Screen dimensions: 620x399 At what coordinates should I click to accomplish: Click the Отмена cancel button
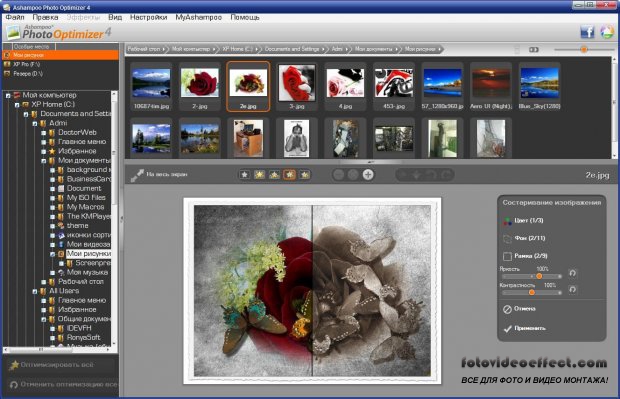(520, 309)
